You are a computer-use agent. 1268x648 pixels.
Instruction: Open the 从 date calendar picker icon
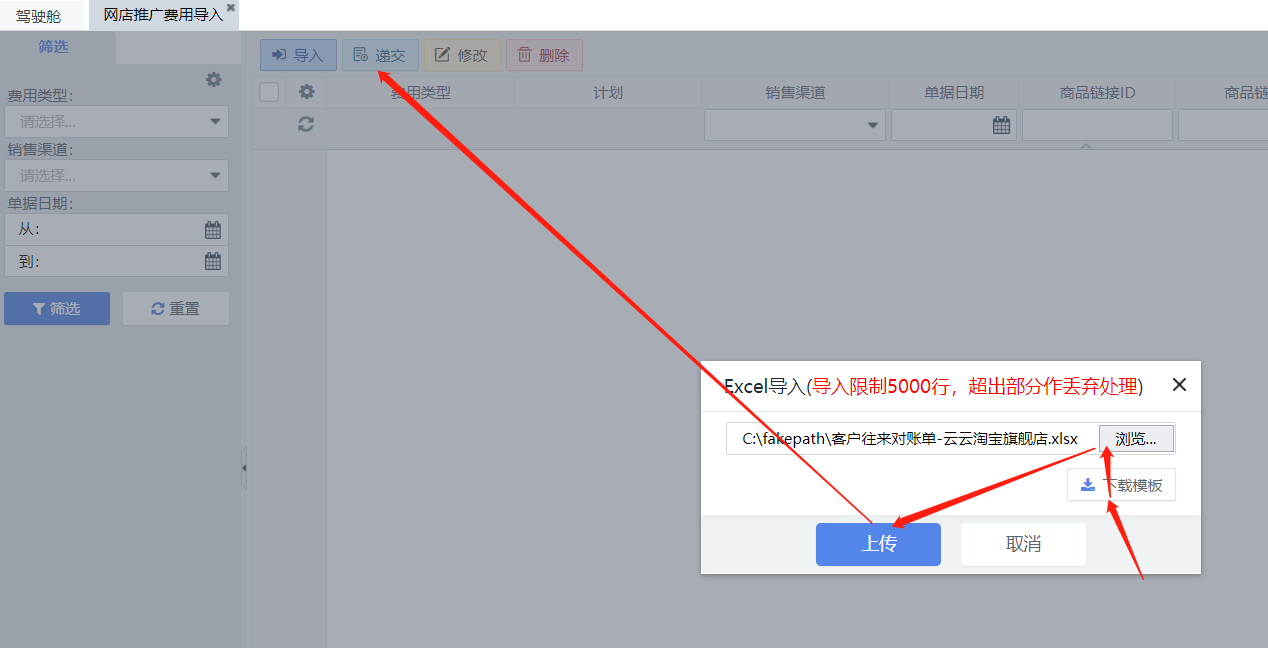(212, 230)
